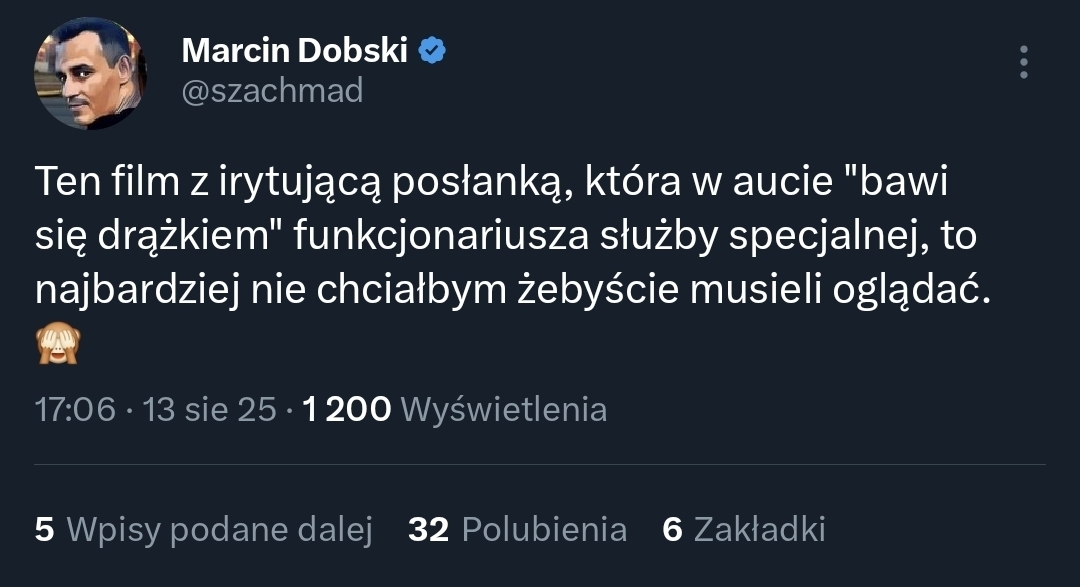The height and width of the screenshot is (587, 1080).
Task: Click the 17:06 timestamp
Action: point(75,409)
